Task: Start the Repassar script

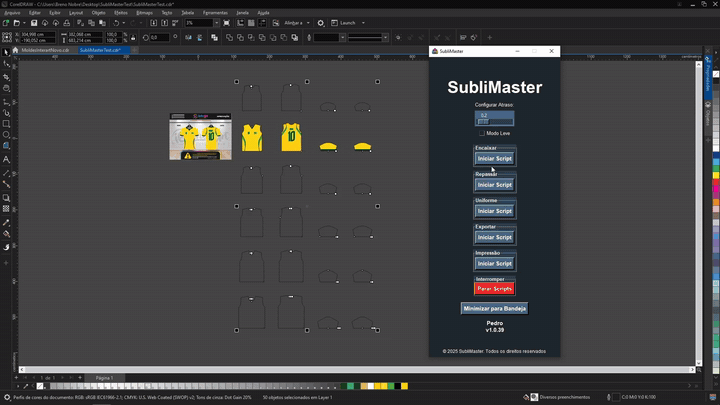Action: coord(495,185)
